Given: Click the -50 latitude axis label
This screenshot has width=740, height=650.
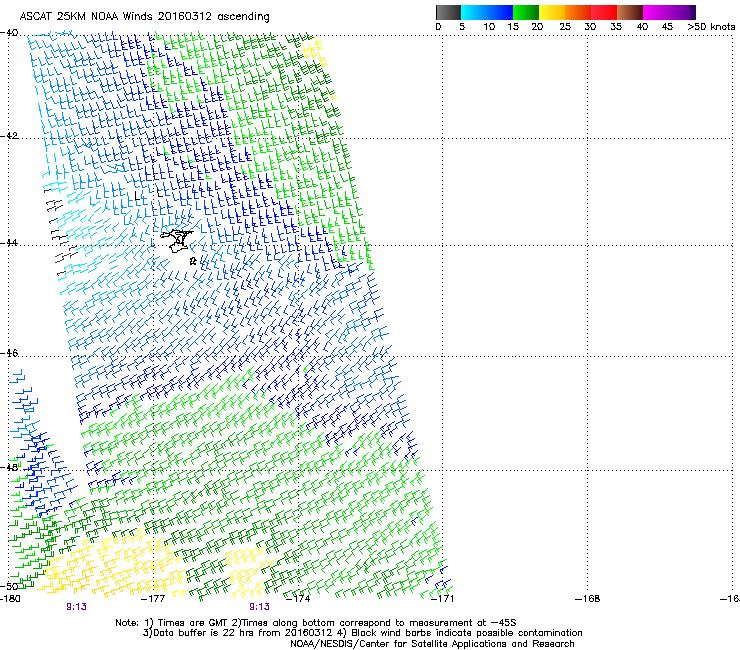Looking at the screenshot, I should tap(9, 586).
